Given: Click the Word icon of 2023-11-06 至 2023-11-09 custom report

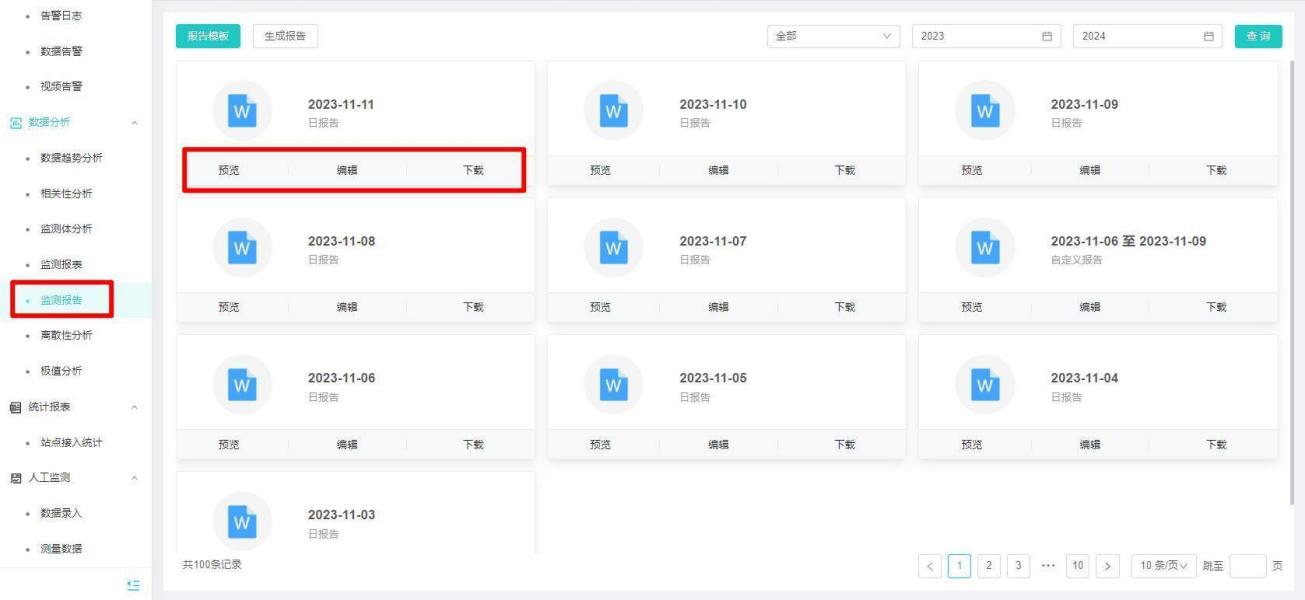Looking at the screenshot, I should (985, 249).
